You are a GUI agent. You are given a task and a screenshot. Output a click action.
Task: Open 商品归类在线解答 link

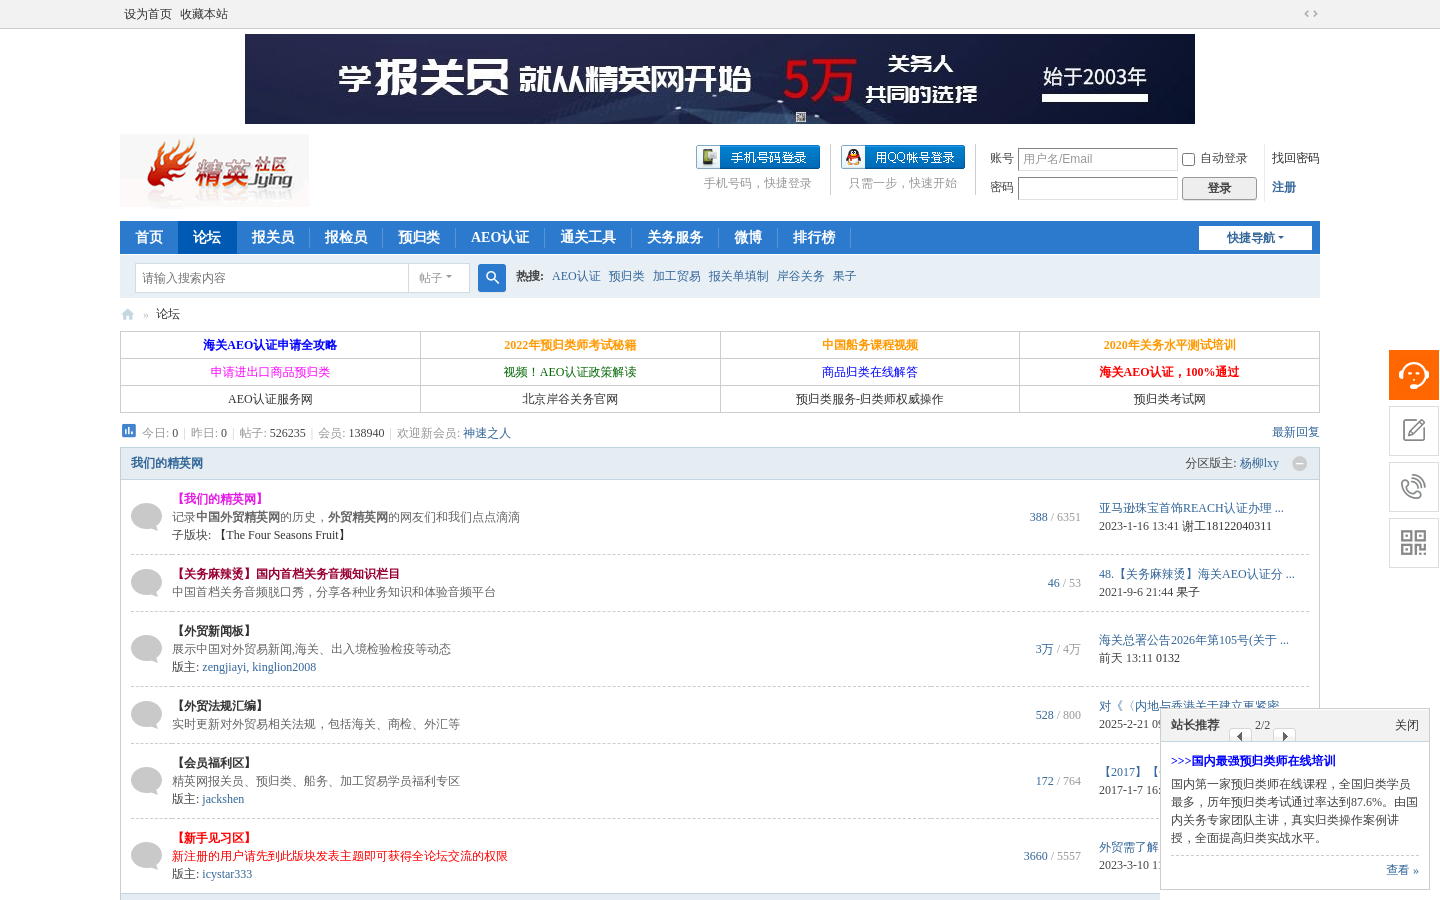pyautogui.click(x=870, y=372)
